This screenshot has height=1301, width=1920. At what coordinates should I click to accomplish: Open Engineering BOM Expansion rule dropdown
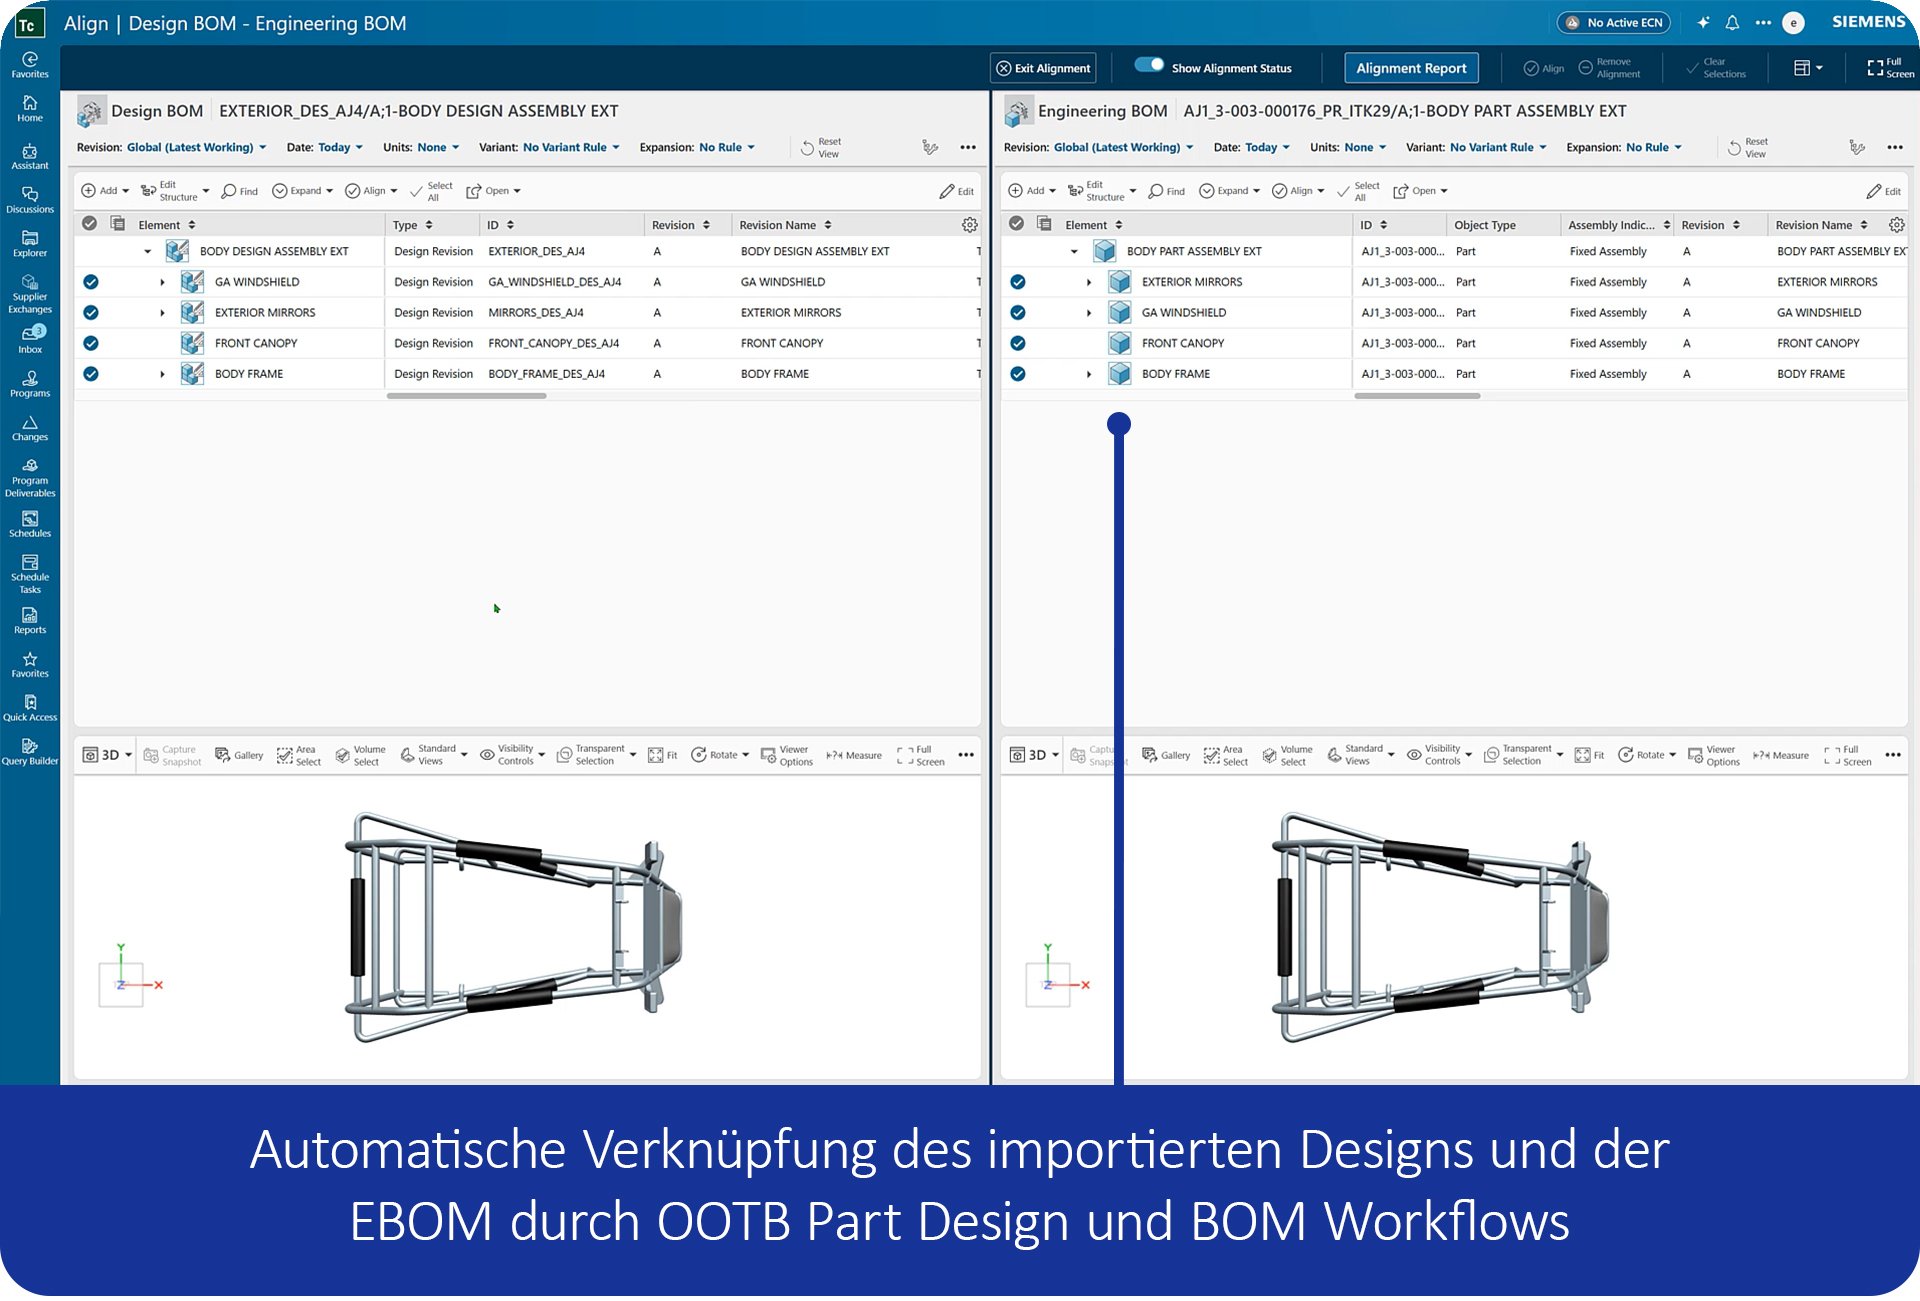pos(1654,148)
